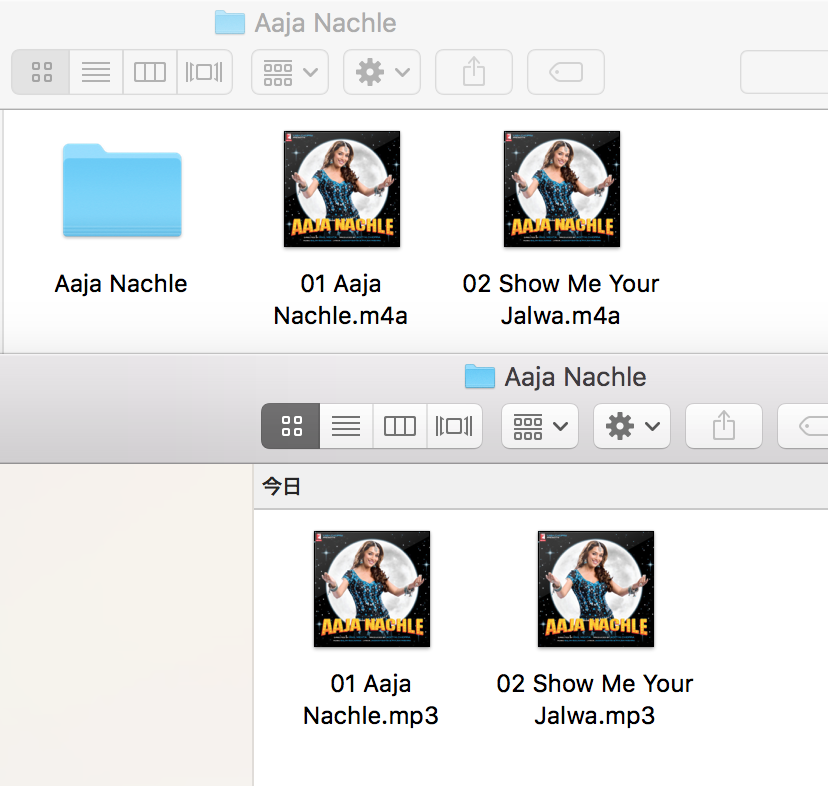Open gear action menu in bottom window
Image resolution: width=828 pixels, height=786 pixels.
[632, 427]
